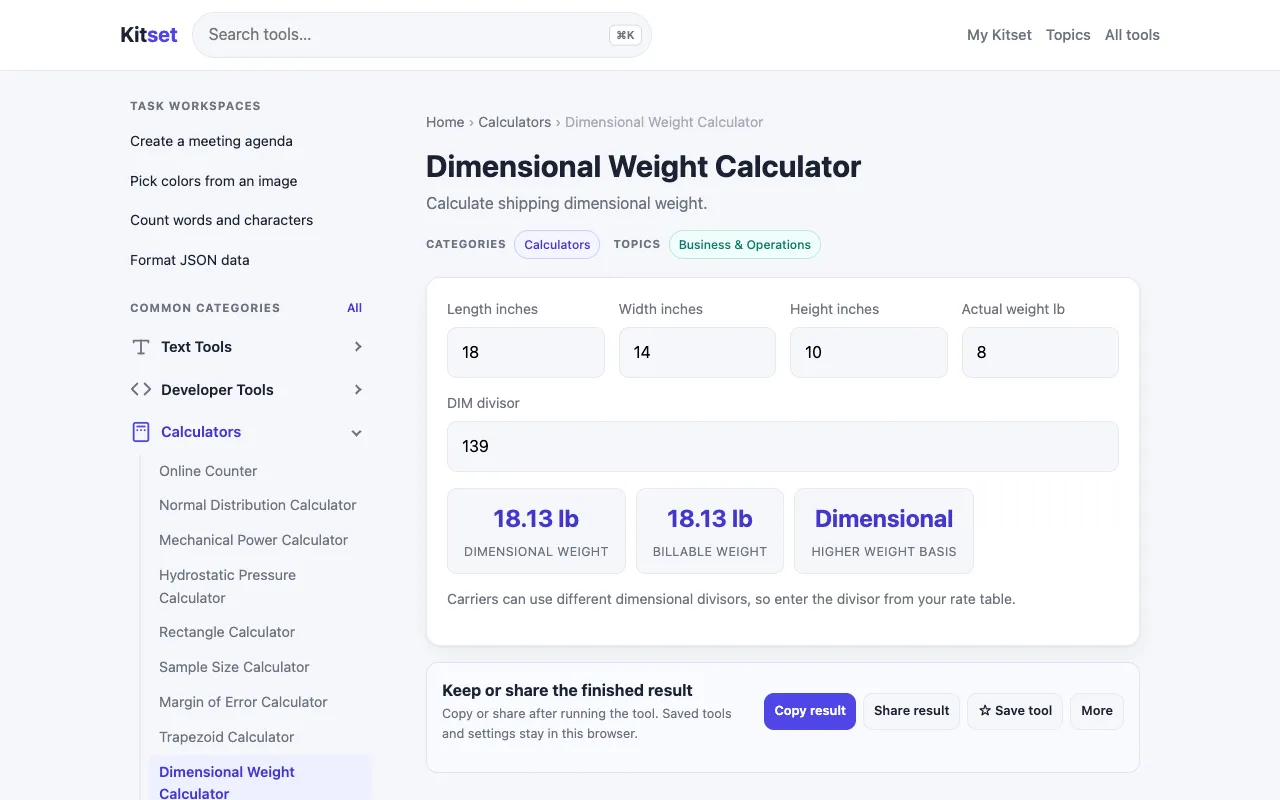
Task: Open My Kitset
Action: coord(999,35)
